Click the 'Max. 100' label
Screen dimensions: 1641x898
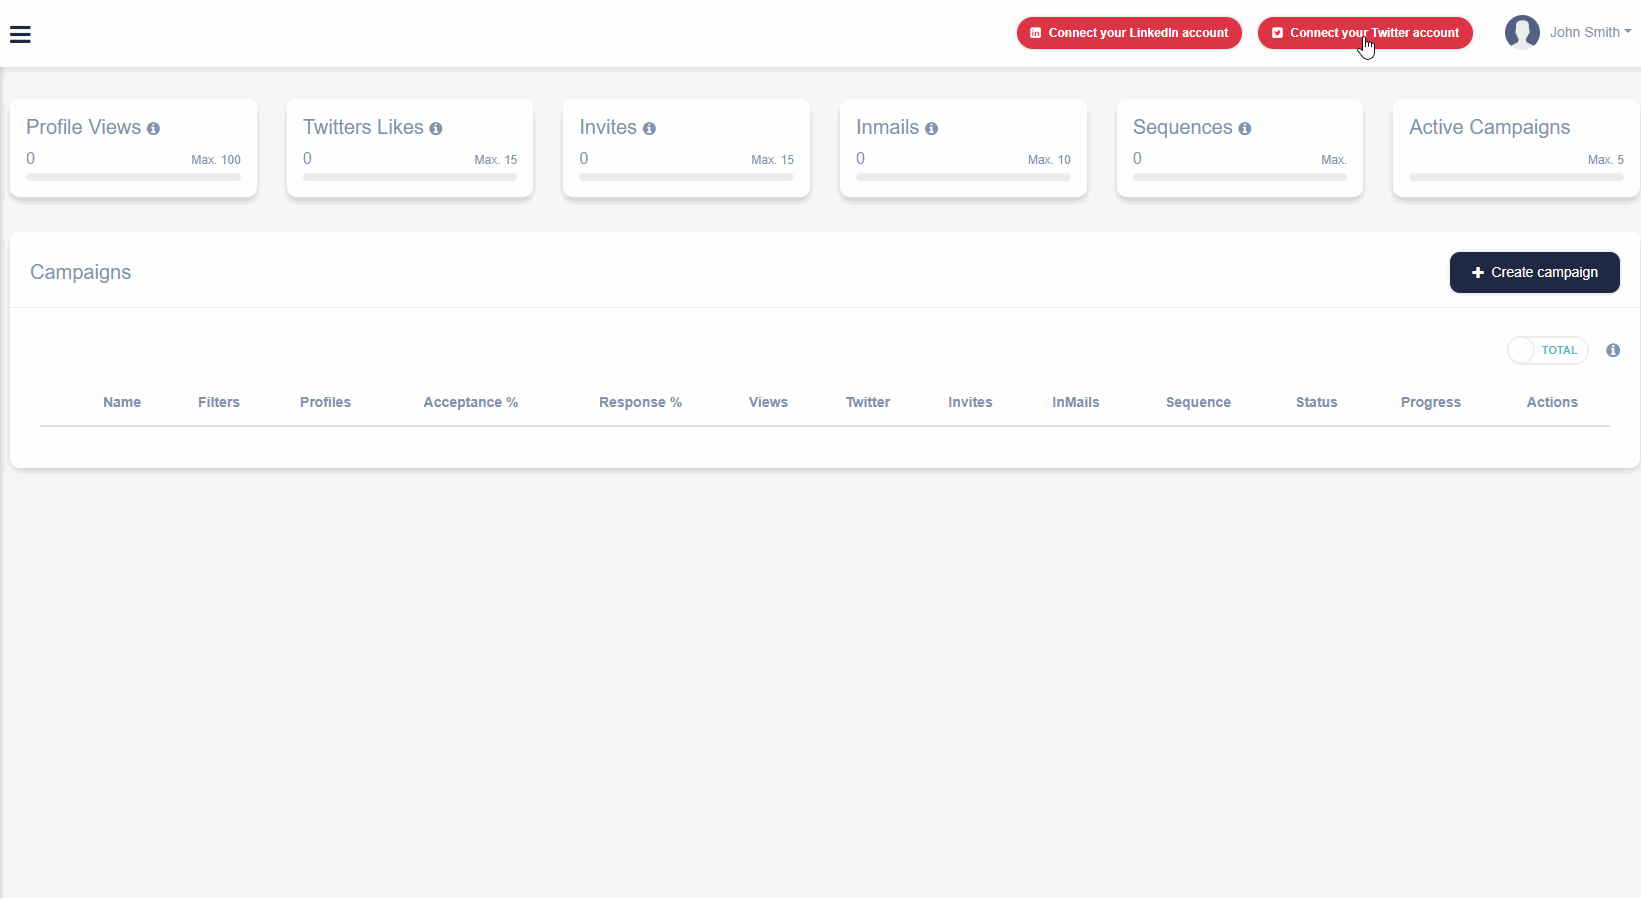point(216,160)
